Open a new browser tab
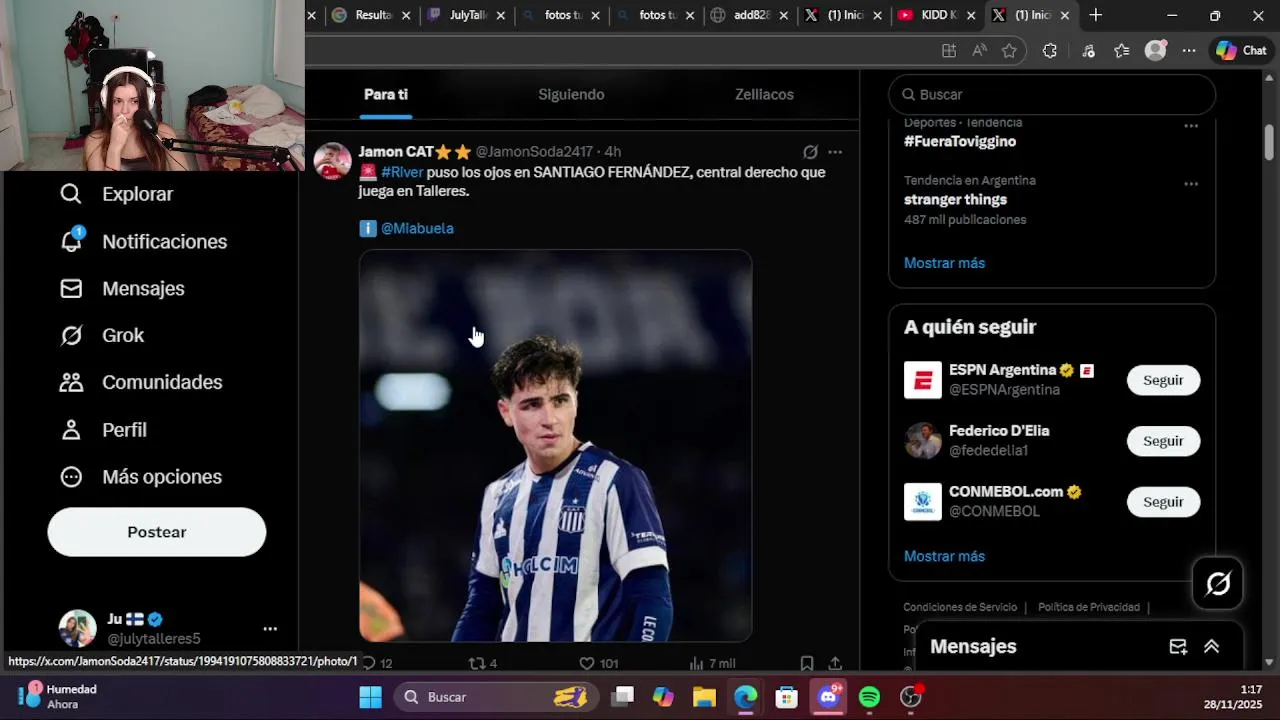The height and width of the screenshot is (720, 1280). coord(1096,15)
